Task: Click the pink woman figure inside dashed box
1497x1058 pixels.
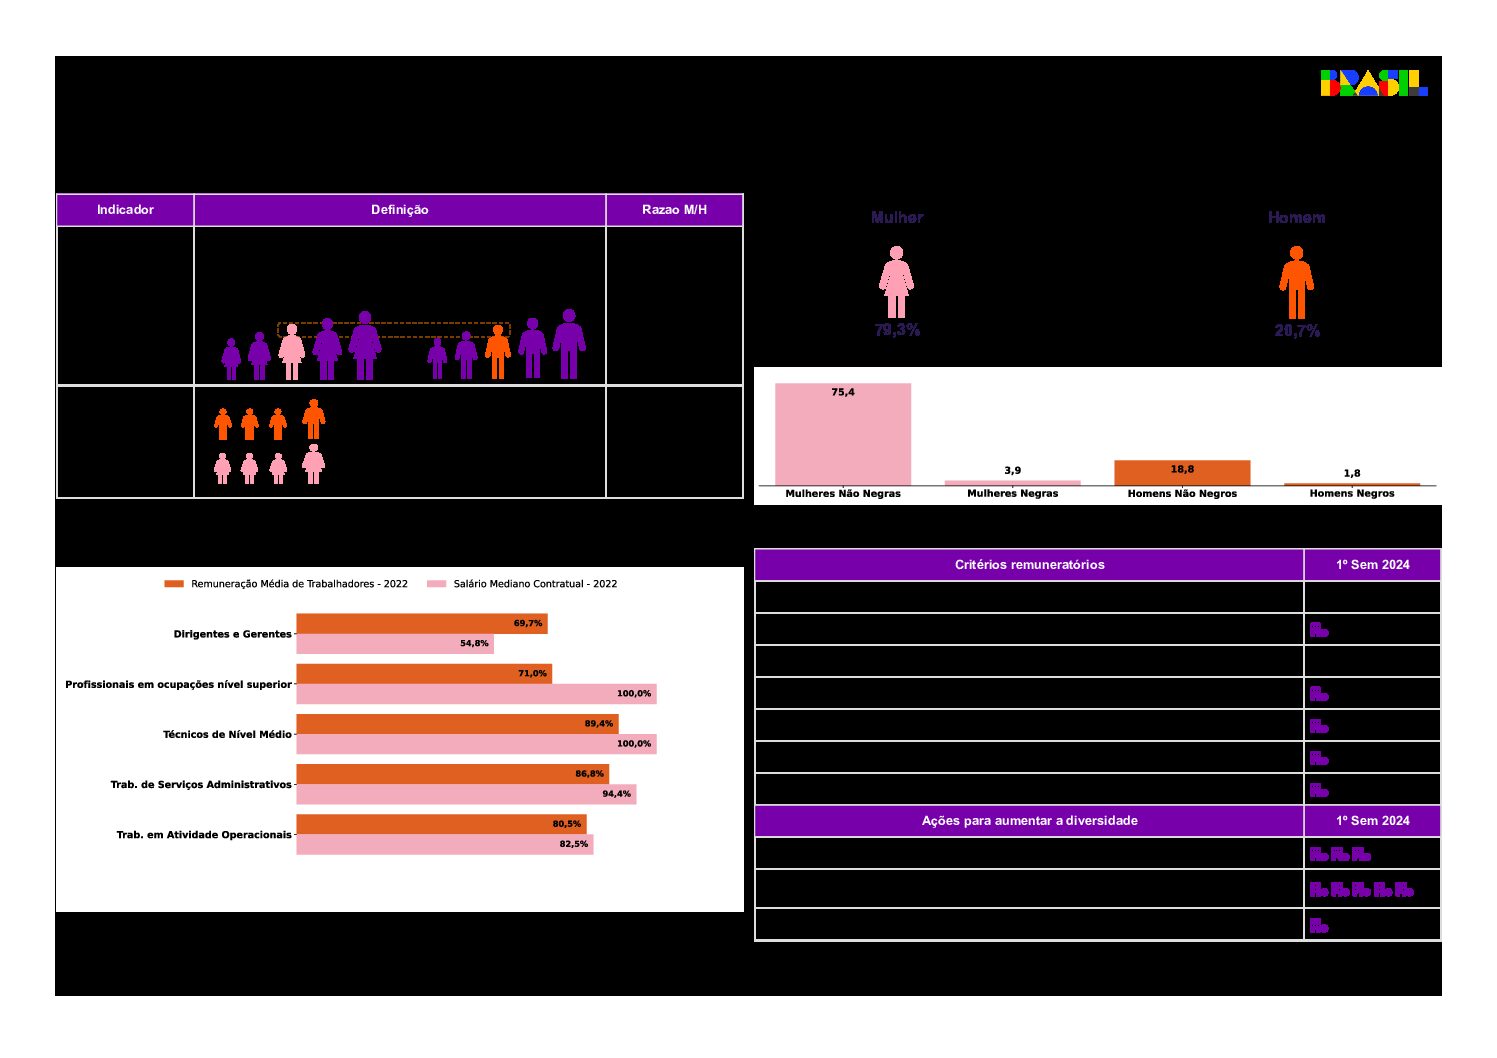Action: 291,352
